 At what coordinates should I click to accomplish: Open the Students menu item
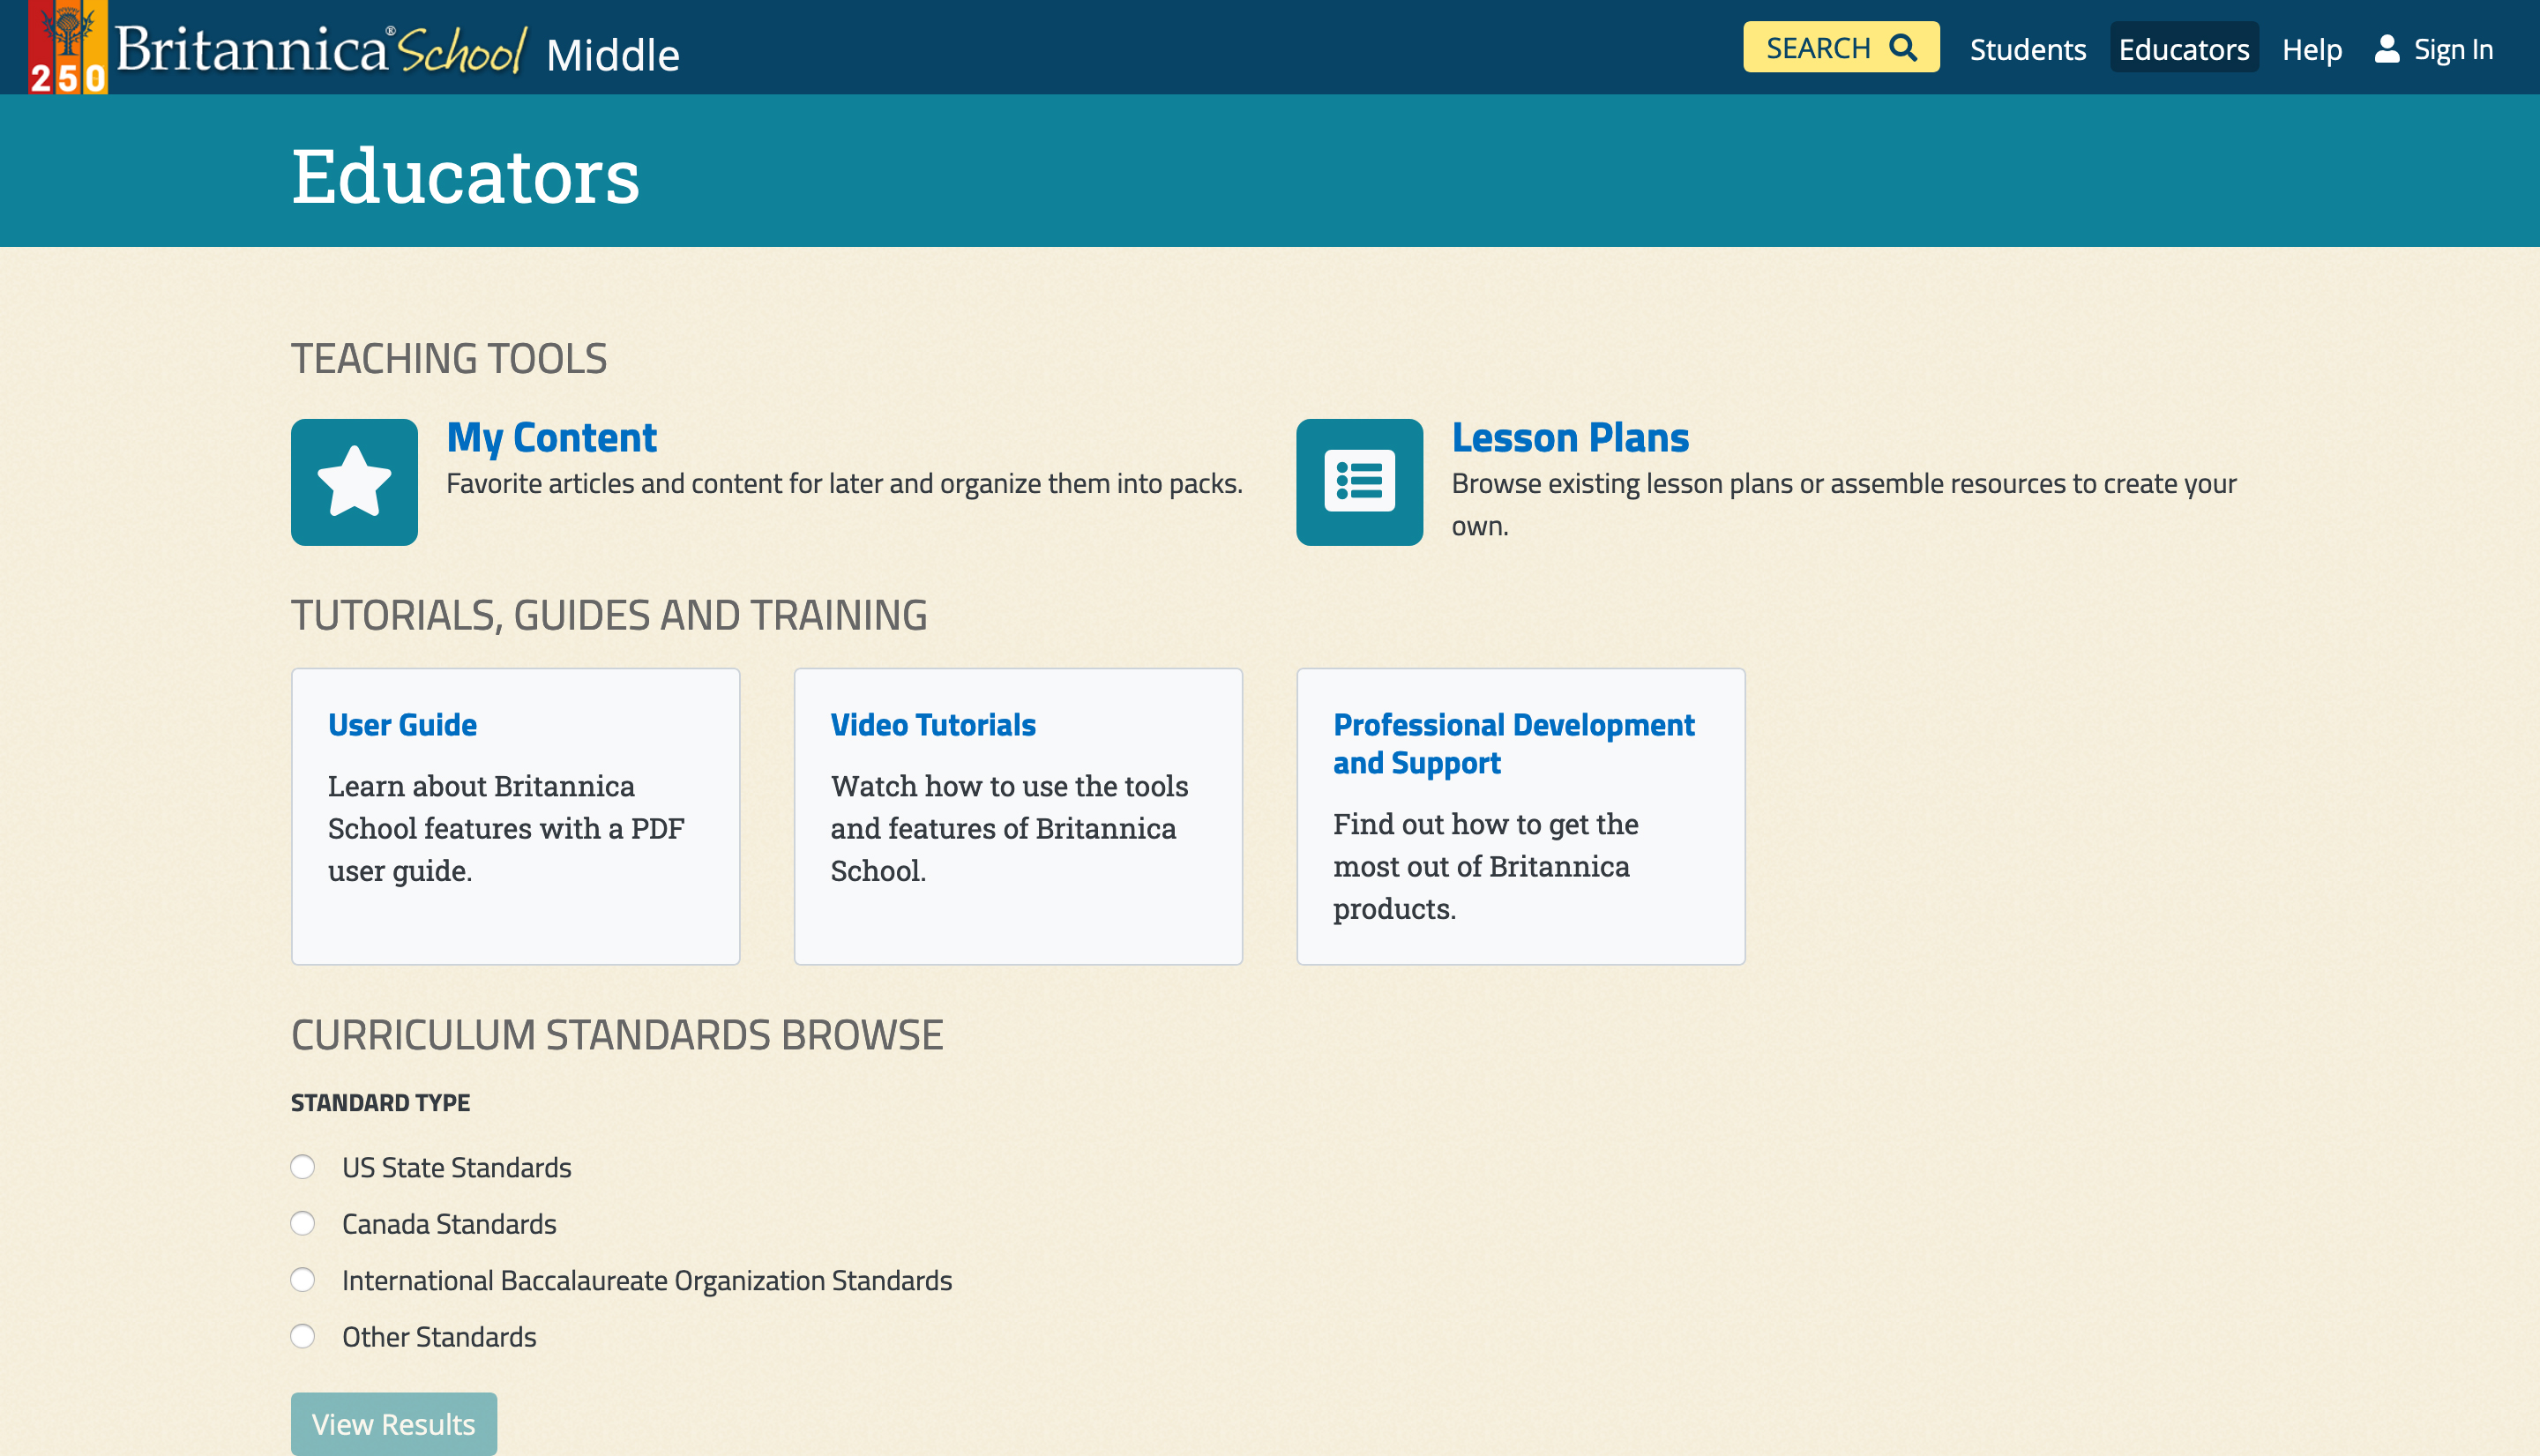(x=2027, y=49)
